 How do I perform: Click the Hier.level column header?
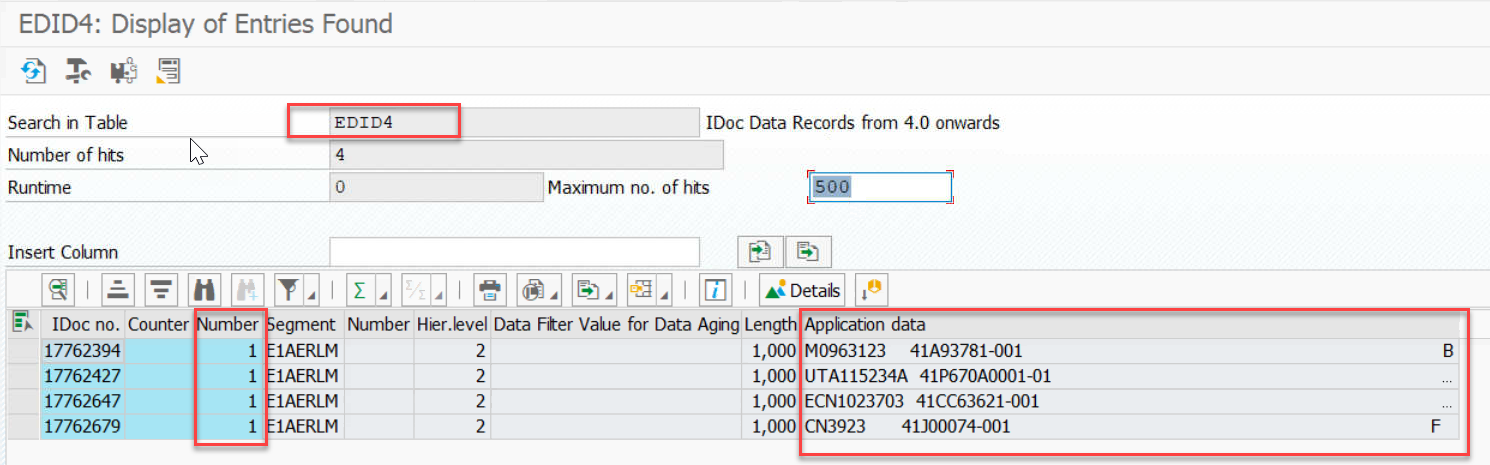pos(452,324)
